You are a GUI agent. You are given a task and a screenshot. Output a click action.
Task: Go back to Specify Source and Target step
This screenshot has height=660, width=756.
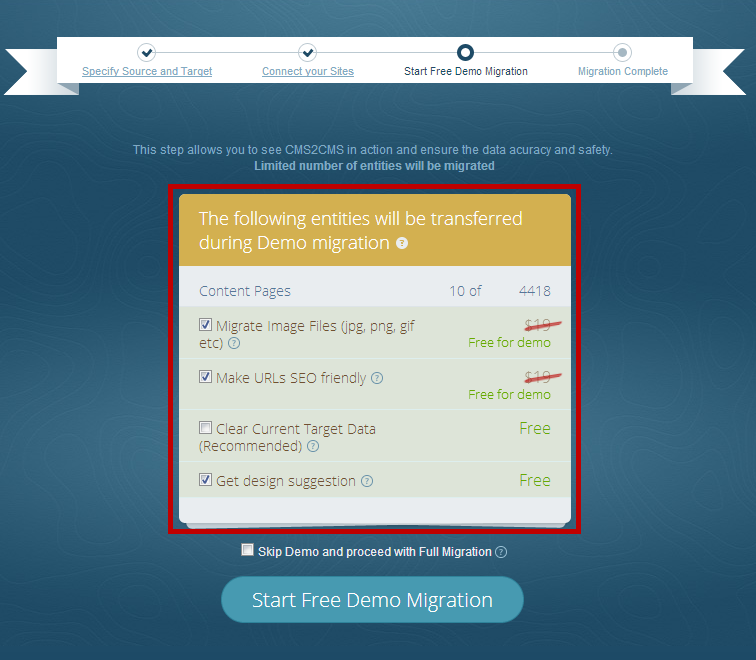point(147,71)
